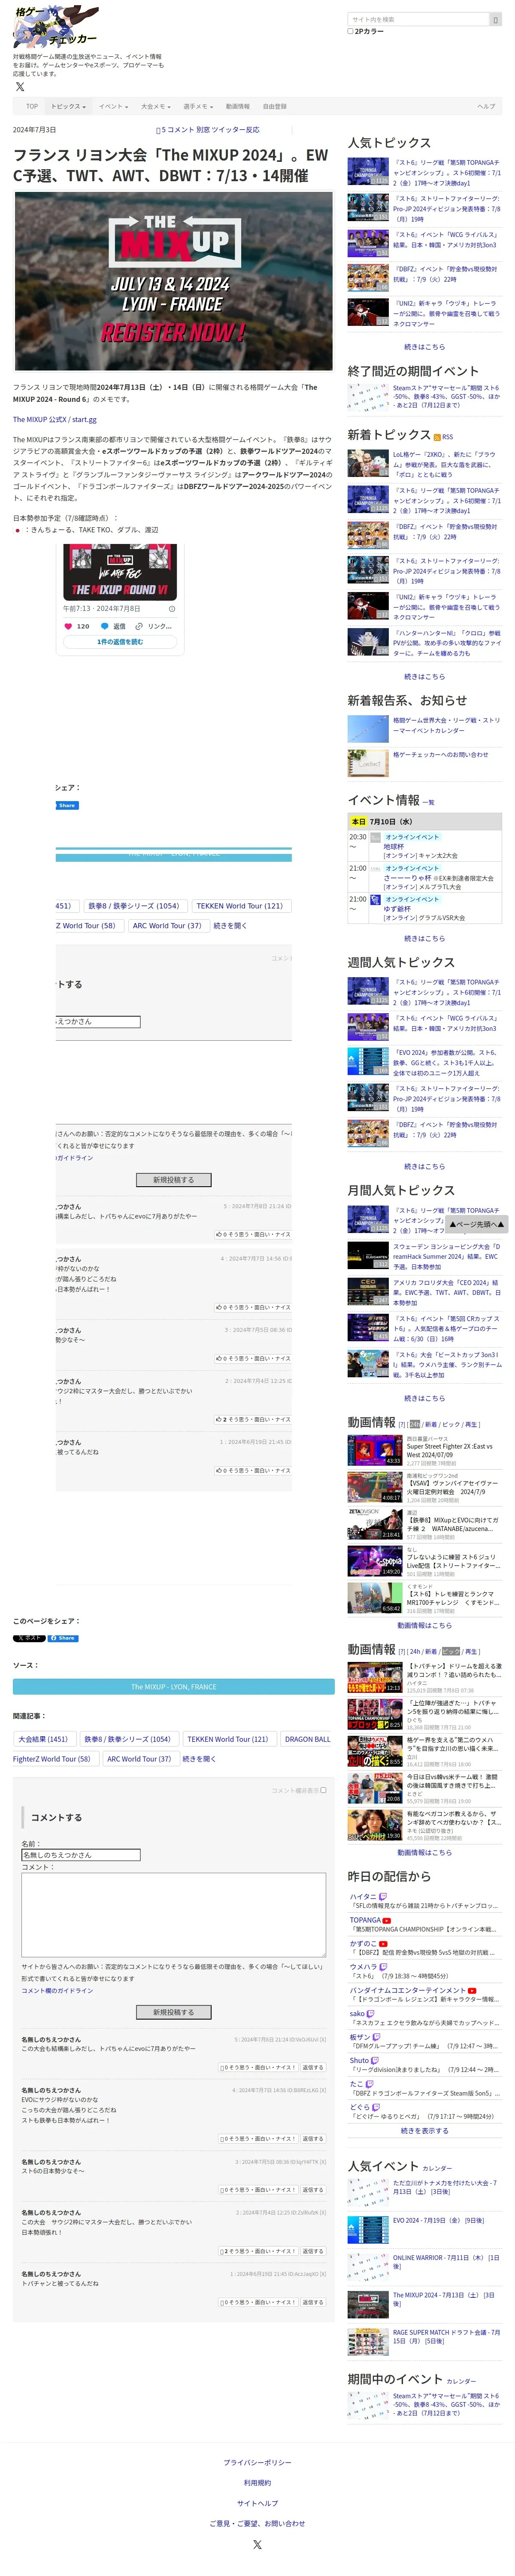The image size is (515, 2576).
Task: Click the RSS feed icon
Action: point(437,436)
